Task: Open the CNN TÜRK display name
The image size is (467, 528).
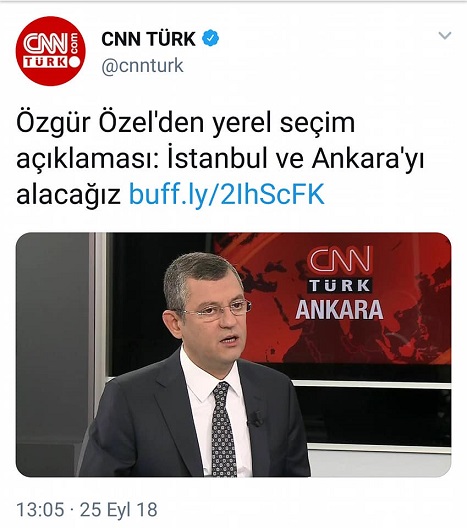Action: [148, 39]
